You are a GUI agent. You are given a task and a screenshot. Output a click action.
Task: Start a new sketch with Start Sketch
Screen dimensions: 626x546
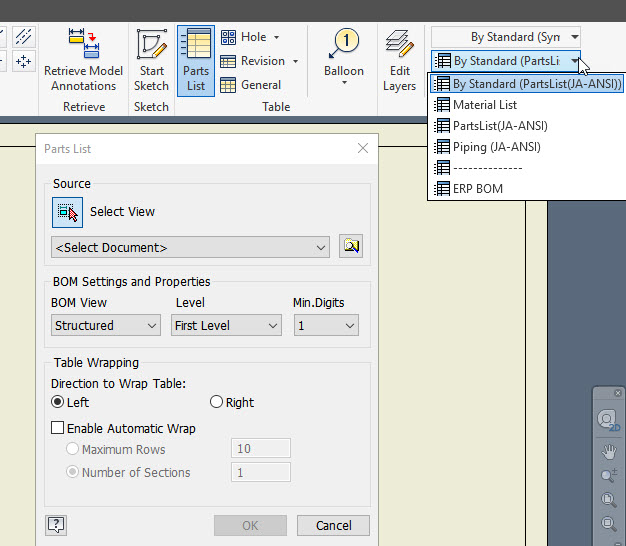coord(151,61)
